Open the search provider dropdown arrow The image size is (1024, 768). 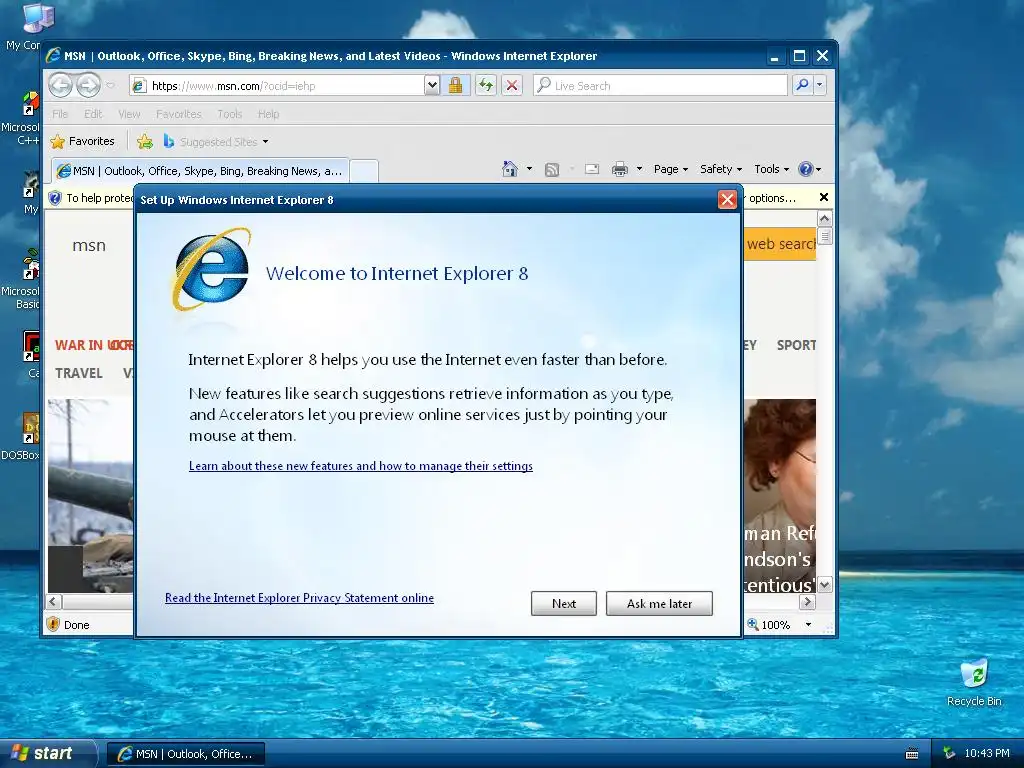820,85
